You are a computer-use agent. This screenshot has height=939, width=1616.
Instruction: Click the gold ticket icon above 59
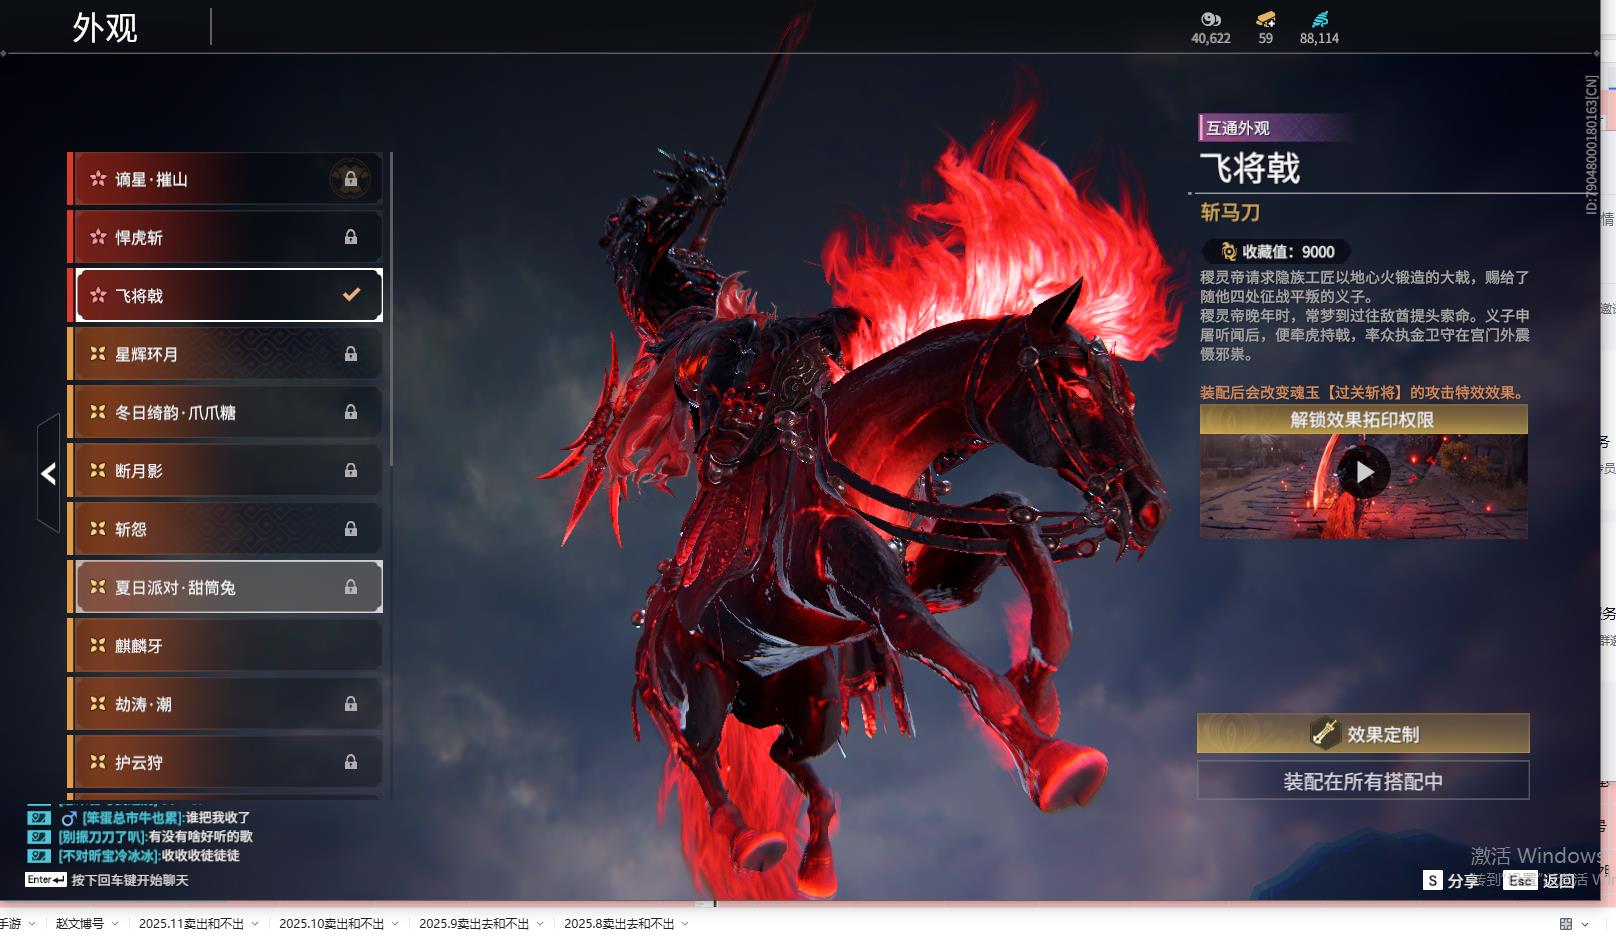coord(1266,19)
